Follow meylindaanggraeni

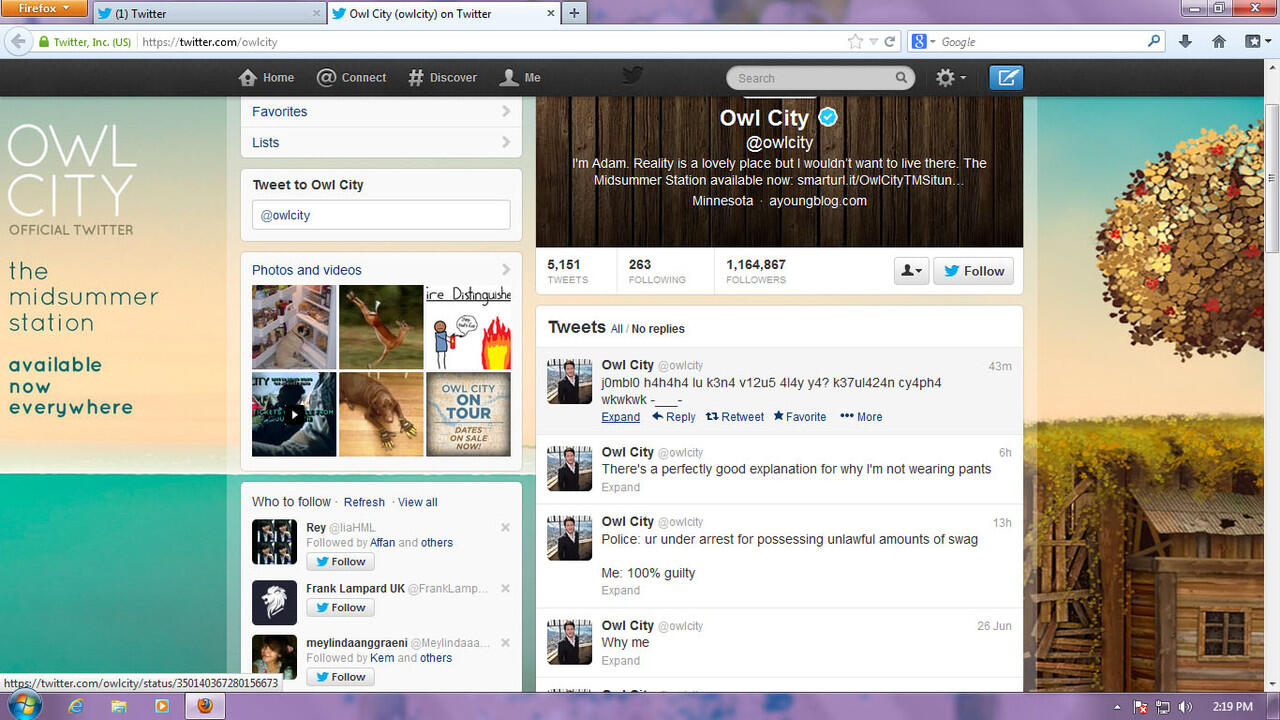tap(340, 677)
